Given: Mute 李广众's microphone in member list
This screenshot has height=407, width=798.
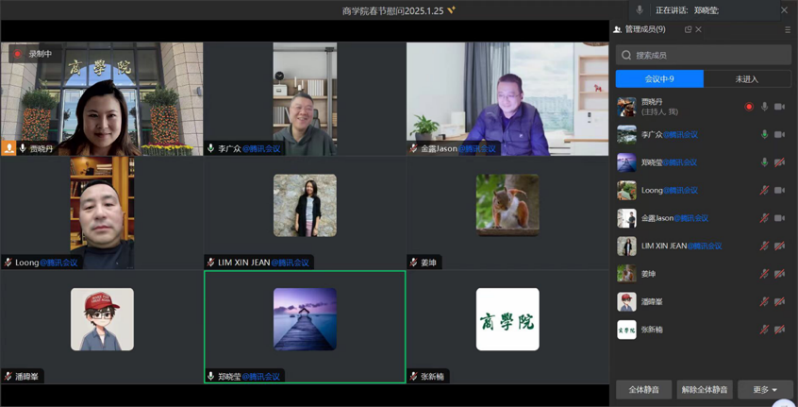Looking at the screenshot, I should tap(765, 134).
